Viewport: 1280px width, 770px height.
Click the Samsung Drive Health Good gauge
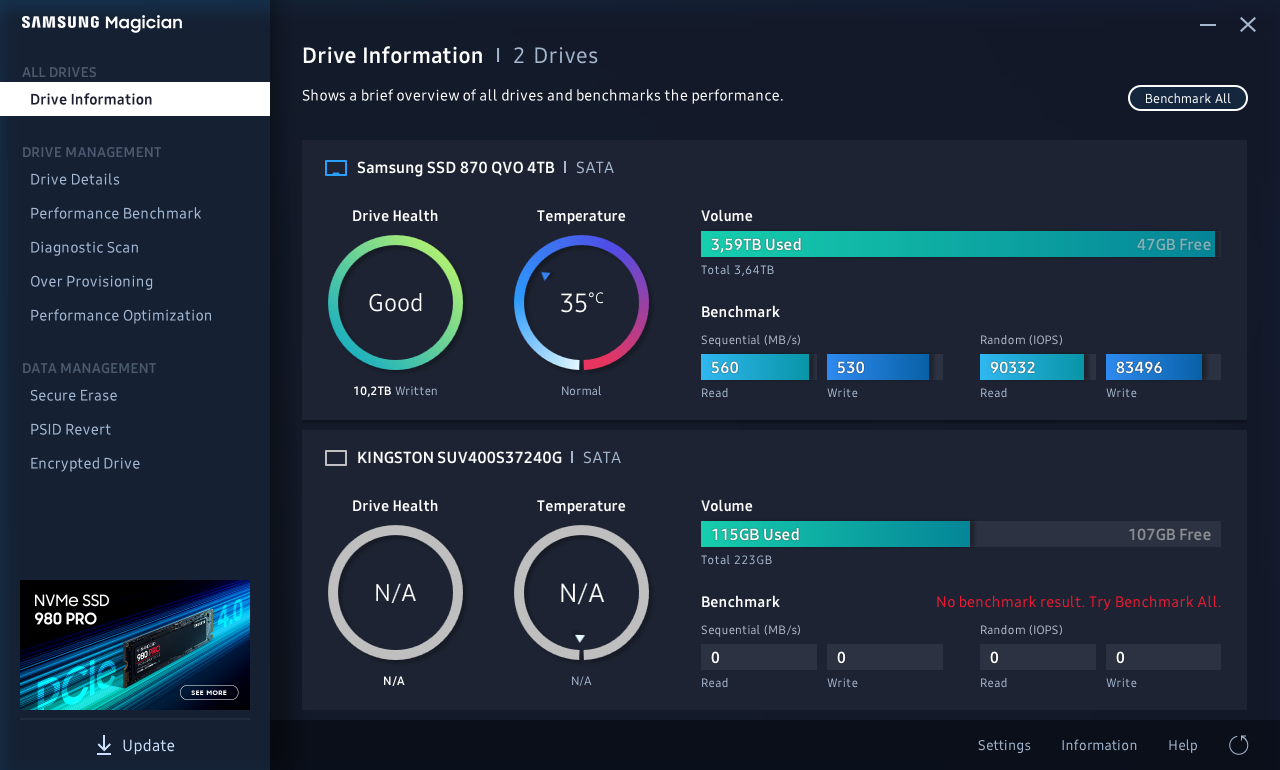pos(395,303)
